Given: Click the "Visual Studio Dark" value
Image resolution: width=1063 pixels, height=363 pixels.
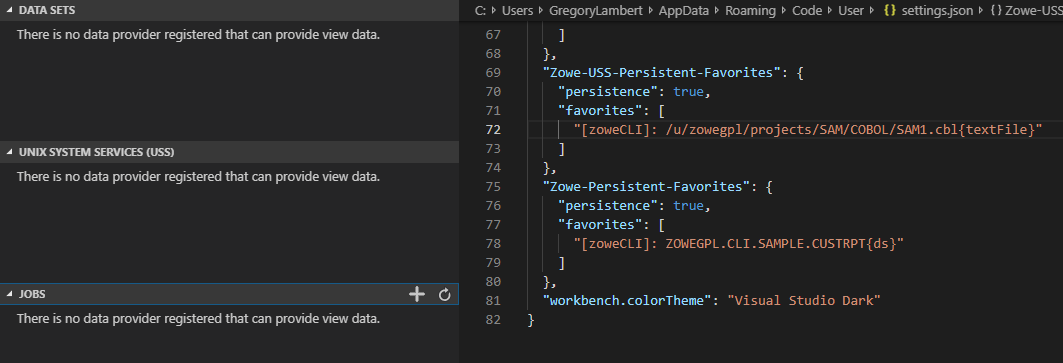Looking at the screenshot, I should point(803,301).
